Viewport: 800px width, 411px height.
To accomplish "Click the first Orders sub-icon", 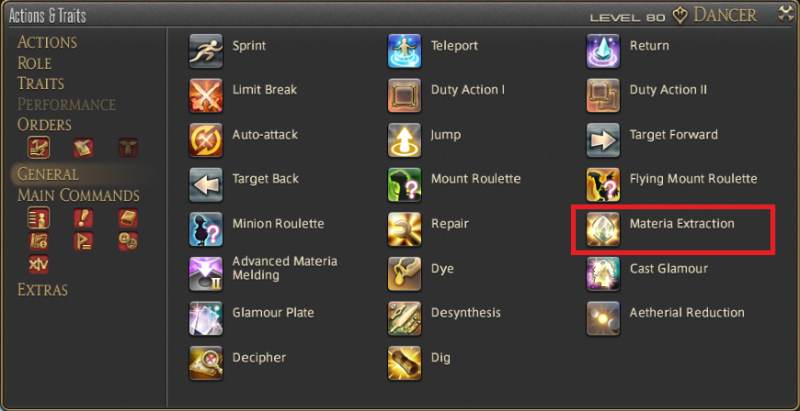I will click(x=39, y=147).
